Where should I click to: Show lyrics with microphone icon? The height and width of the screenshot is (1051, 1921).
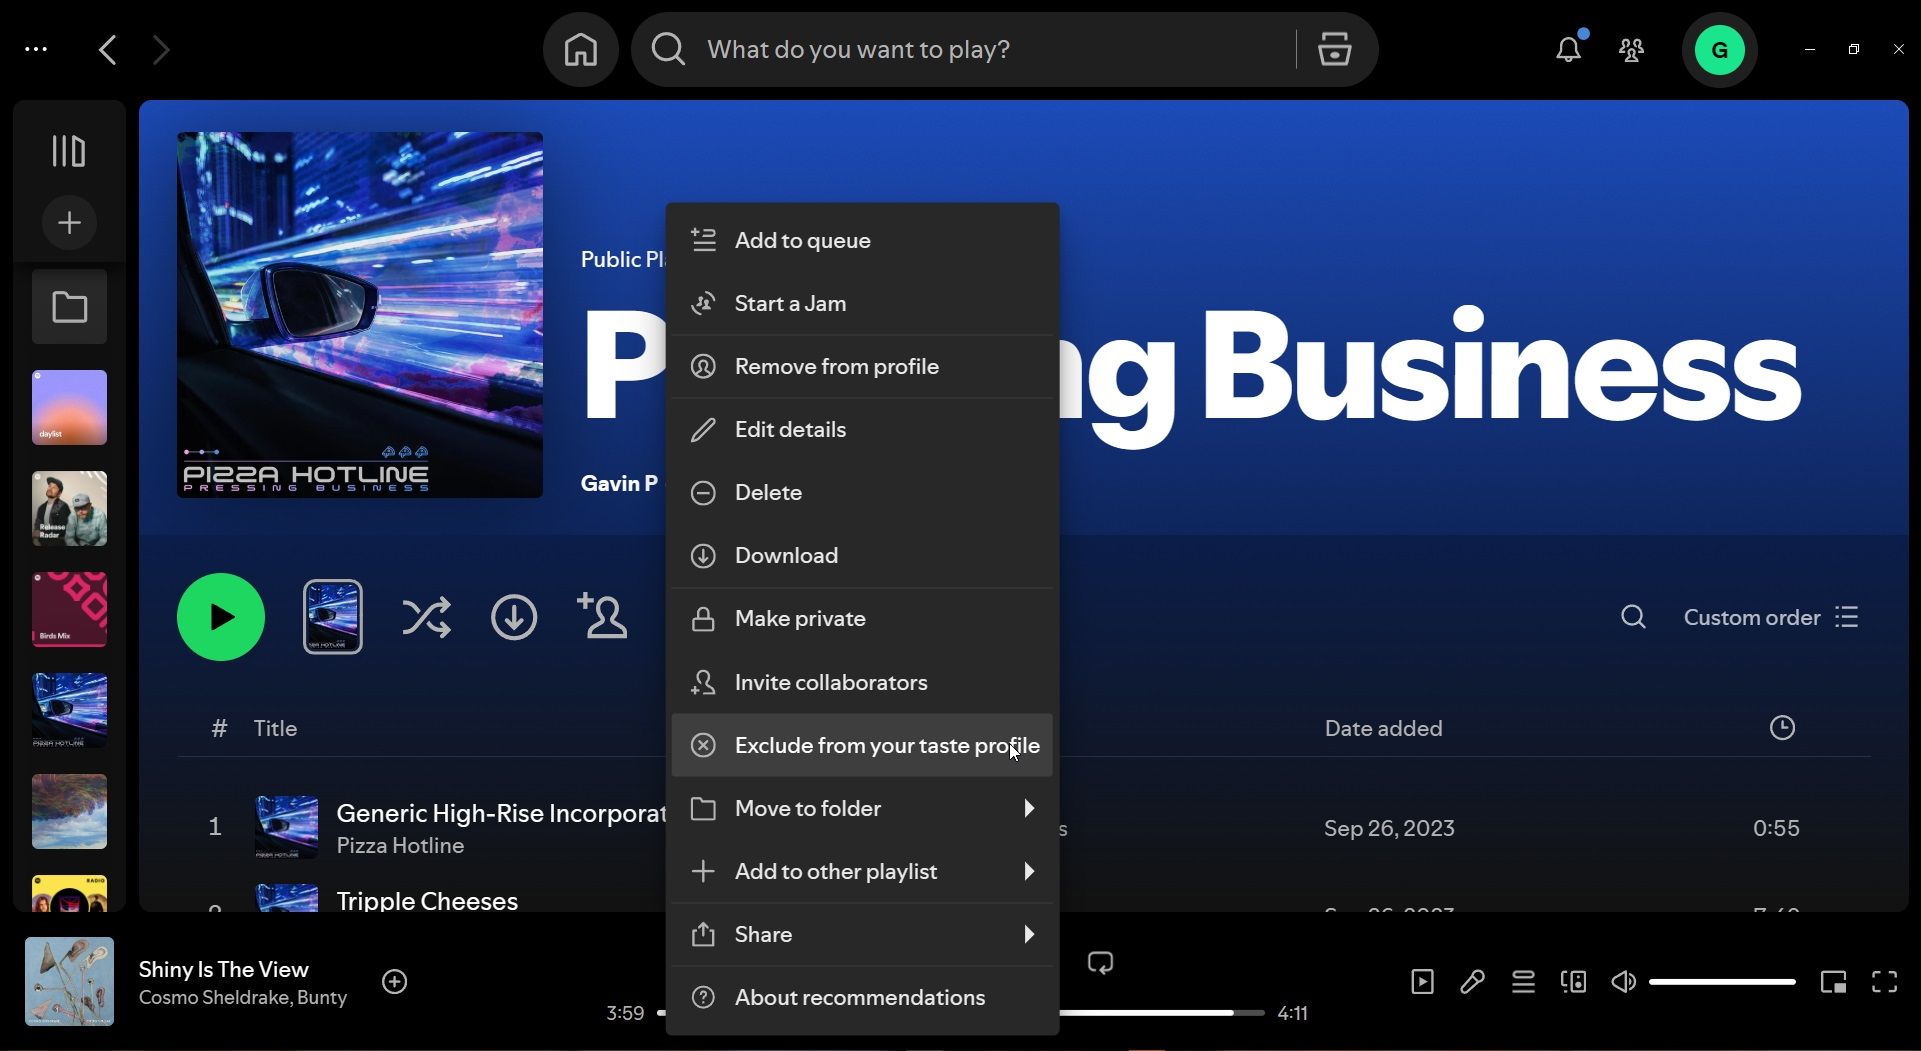tap(1472, 982)
